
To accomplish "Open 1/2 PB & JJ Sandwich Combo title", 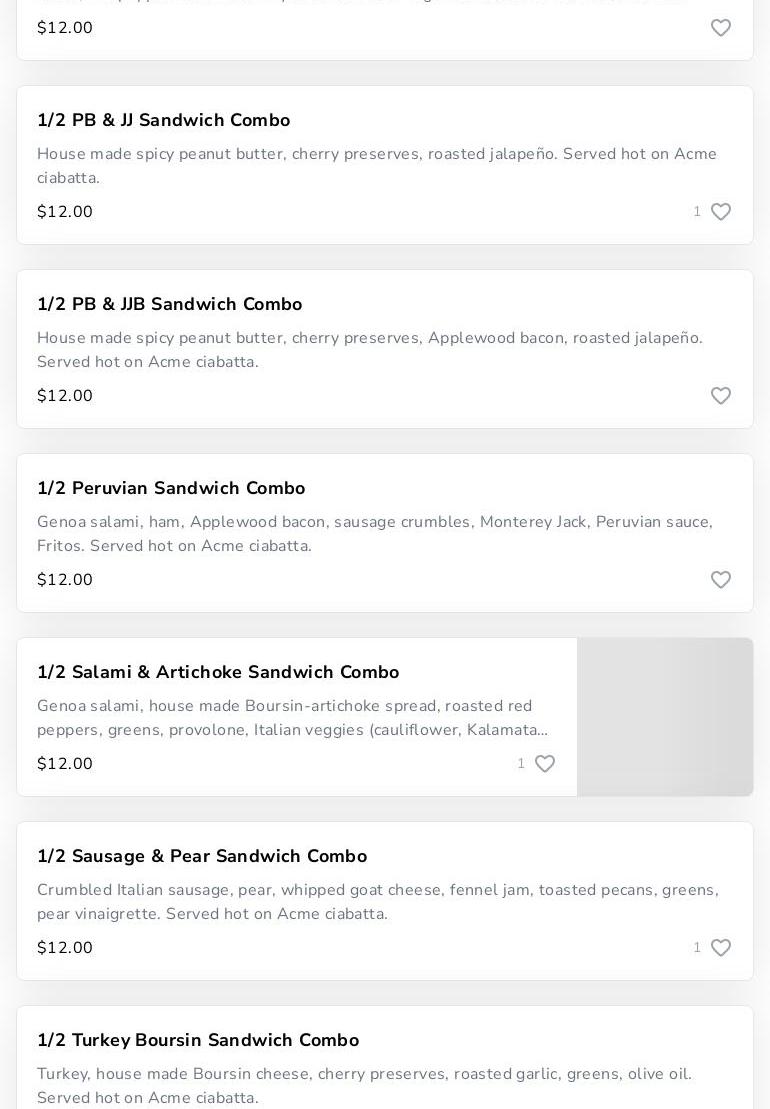I will (x=163, y=120).
